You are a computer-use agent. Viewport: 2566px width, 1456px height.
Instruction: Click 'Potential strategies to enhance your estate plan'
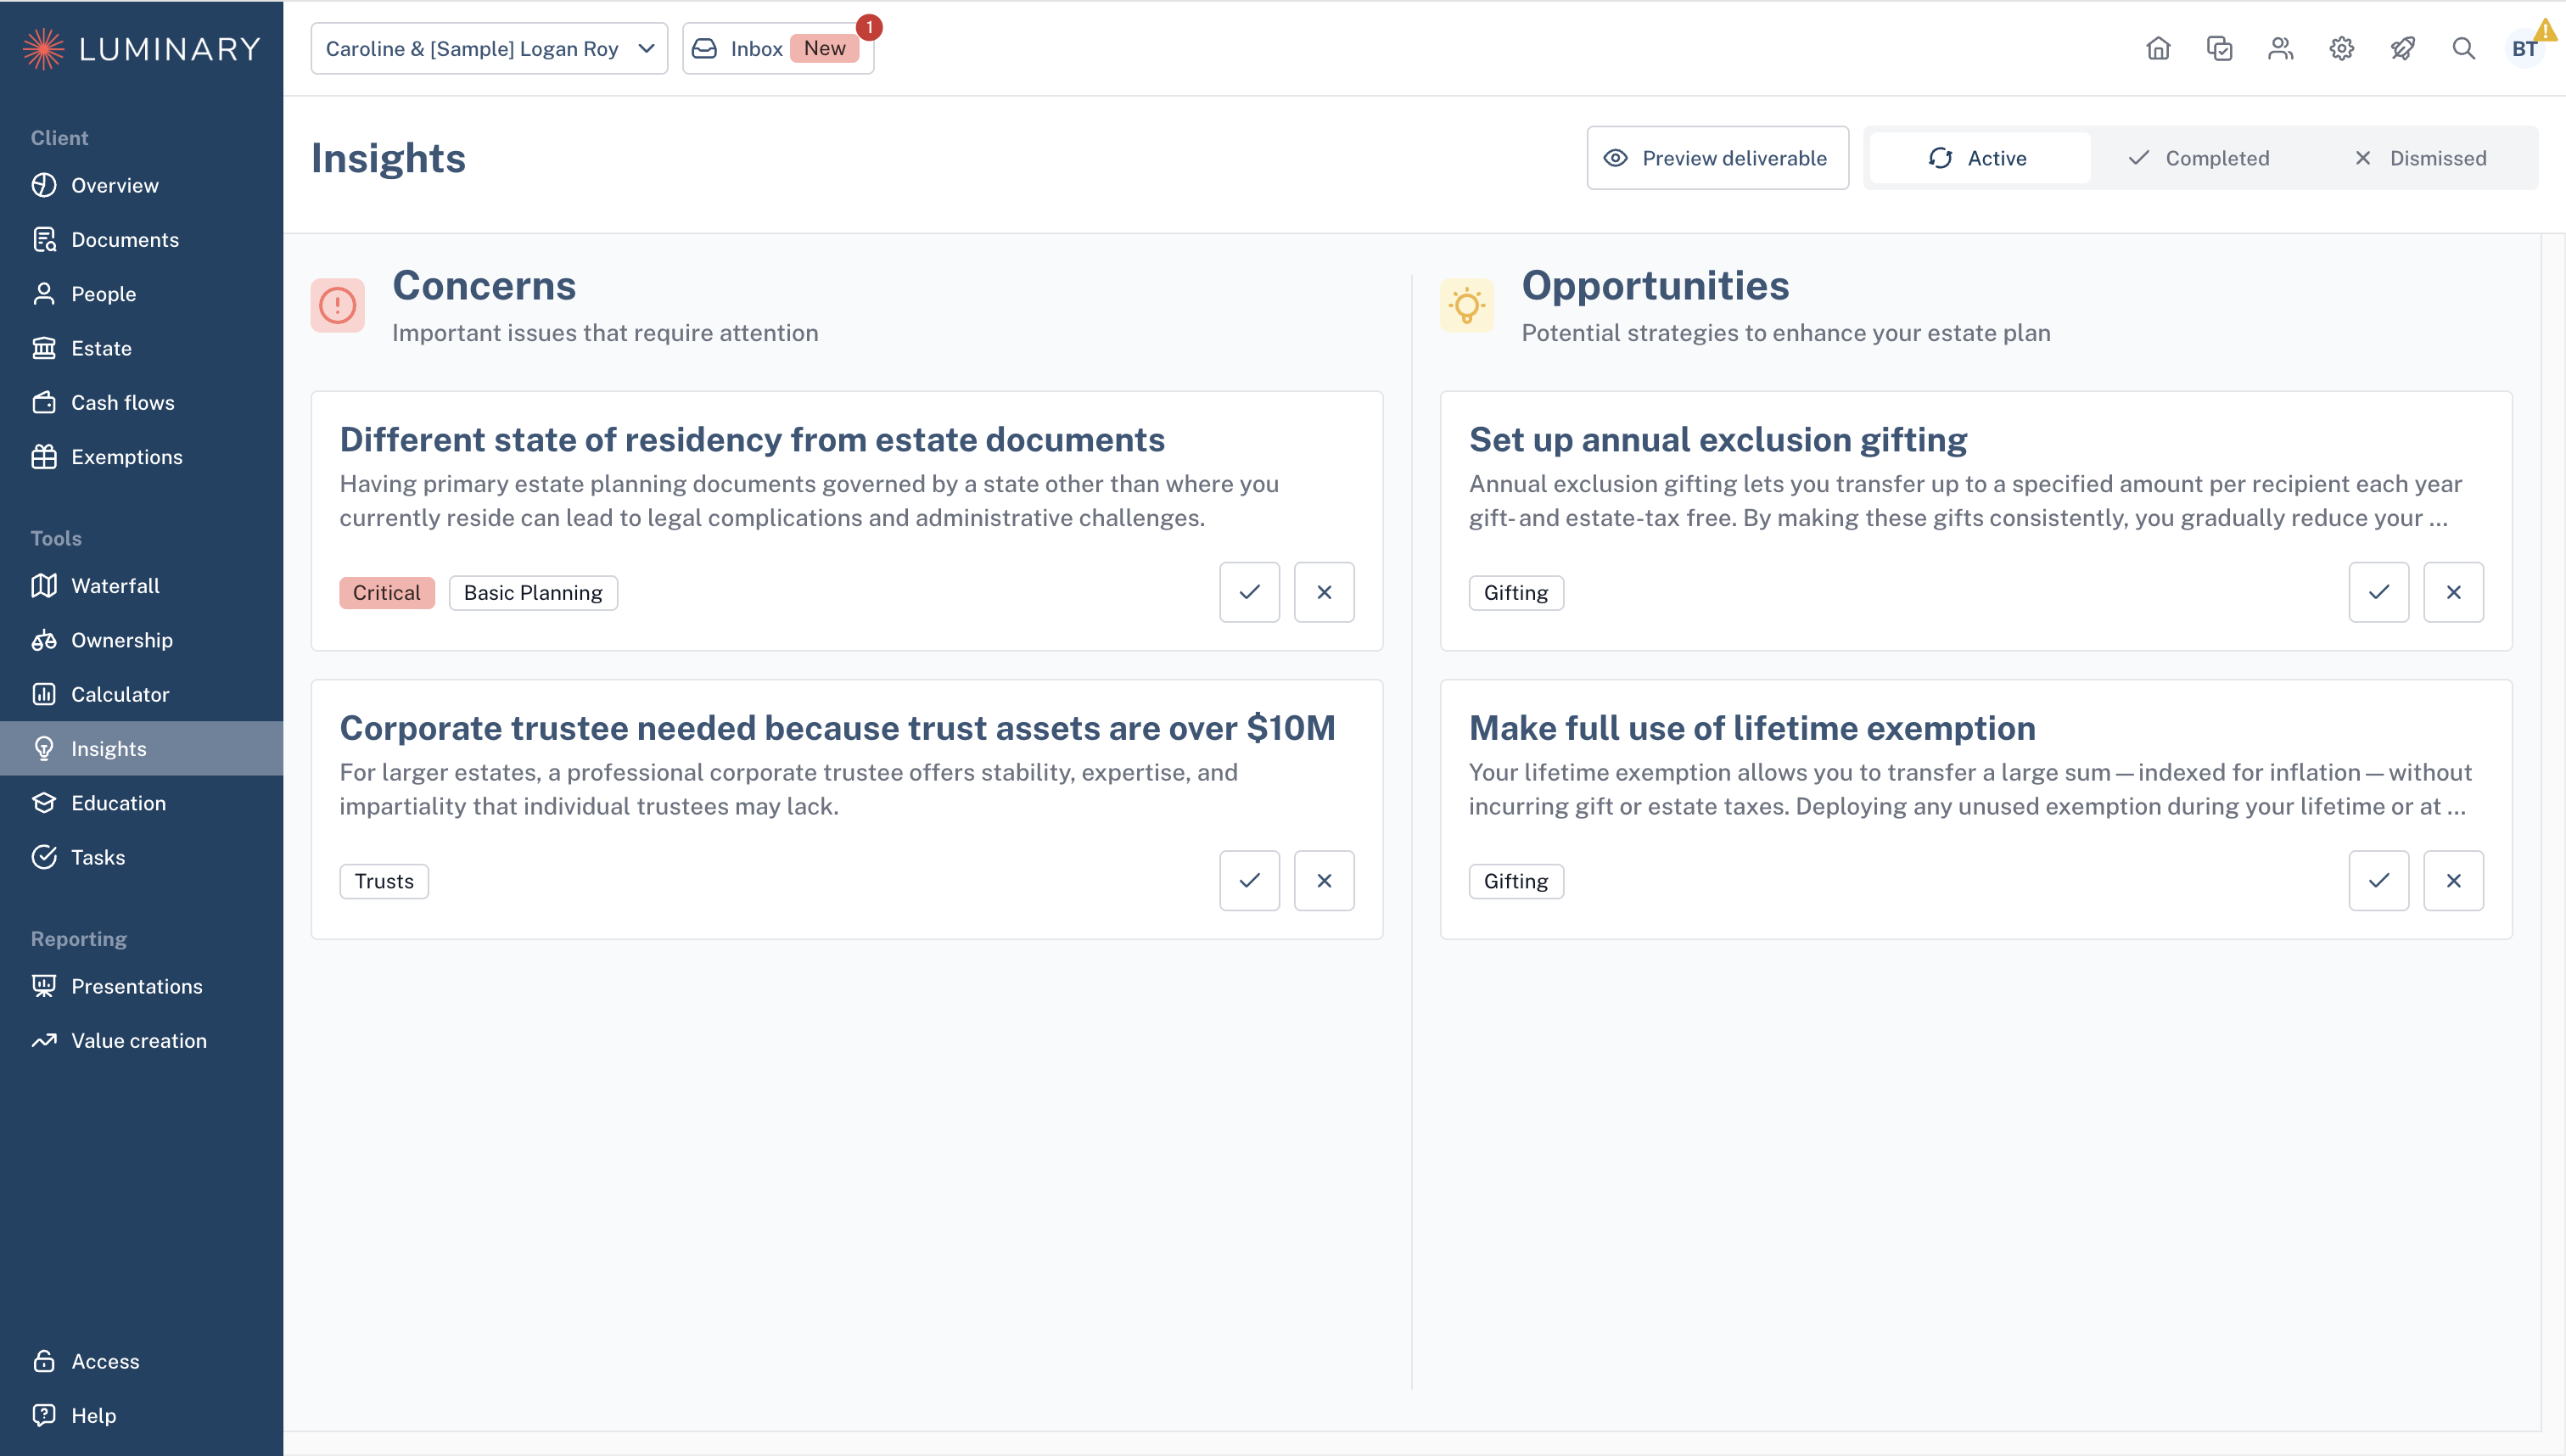tap(1786, 333)
